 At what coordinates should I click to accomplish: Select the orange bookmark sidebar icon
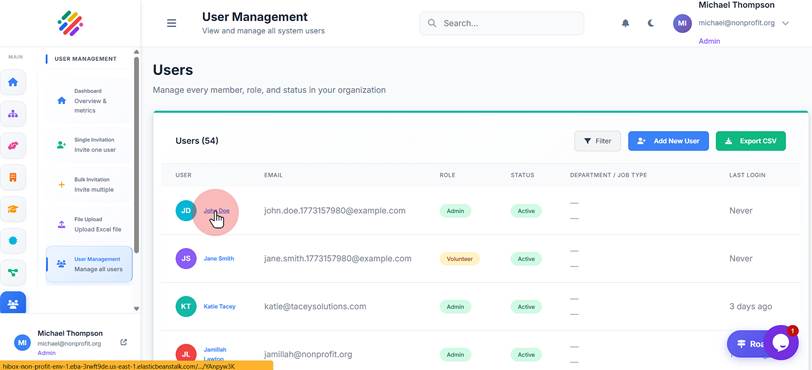pos(13,177)
